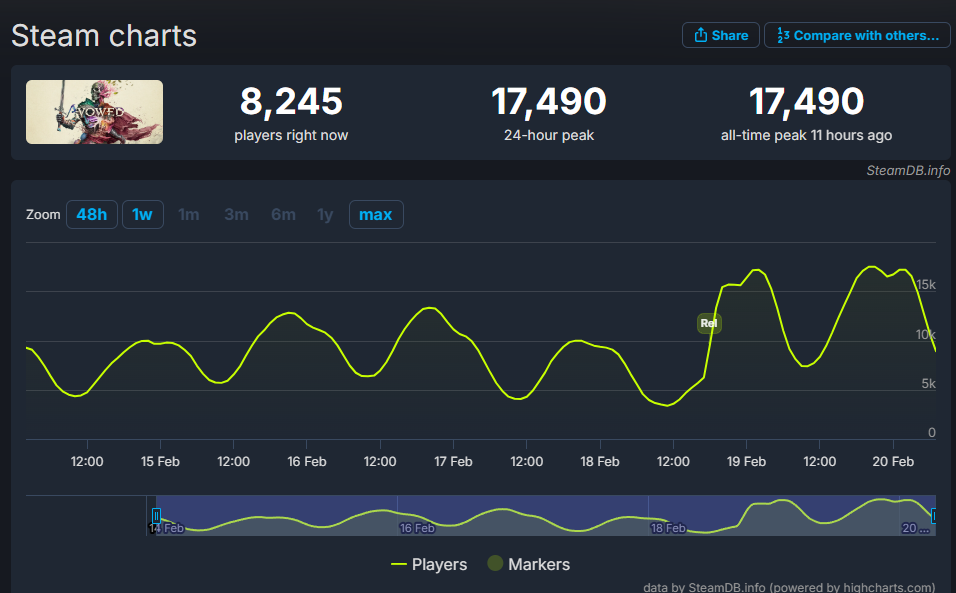This screenshot has height=593, width=956.
Task: Switch chart zoom to 1w
Action: (x=143, y=214)
